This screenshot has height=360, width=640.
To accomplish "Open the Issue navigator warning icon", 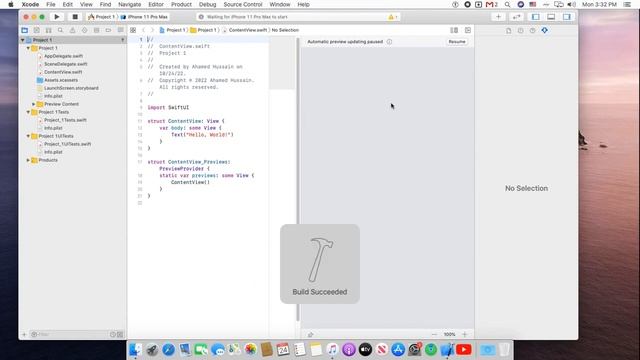I will point(72,30).
